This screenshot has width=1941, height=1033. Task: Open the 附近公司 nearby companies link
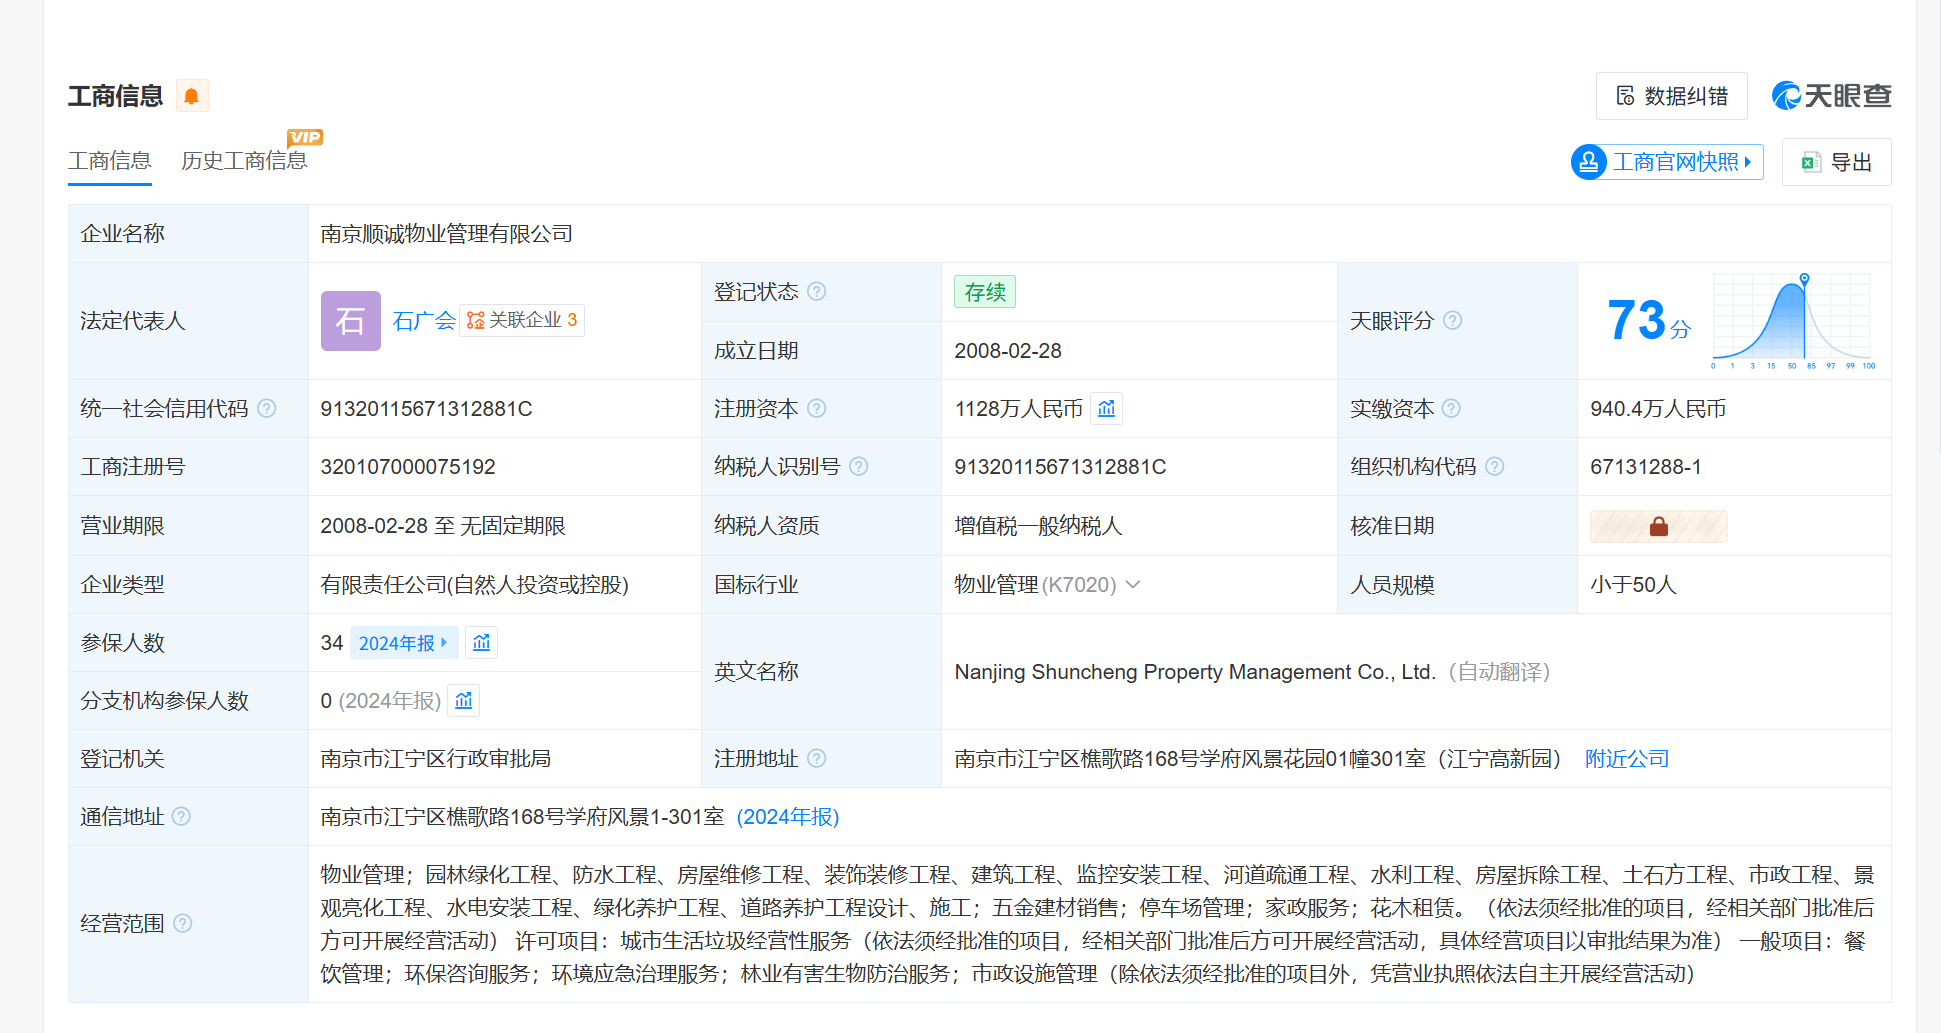[x=1627, y=759]
